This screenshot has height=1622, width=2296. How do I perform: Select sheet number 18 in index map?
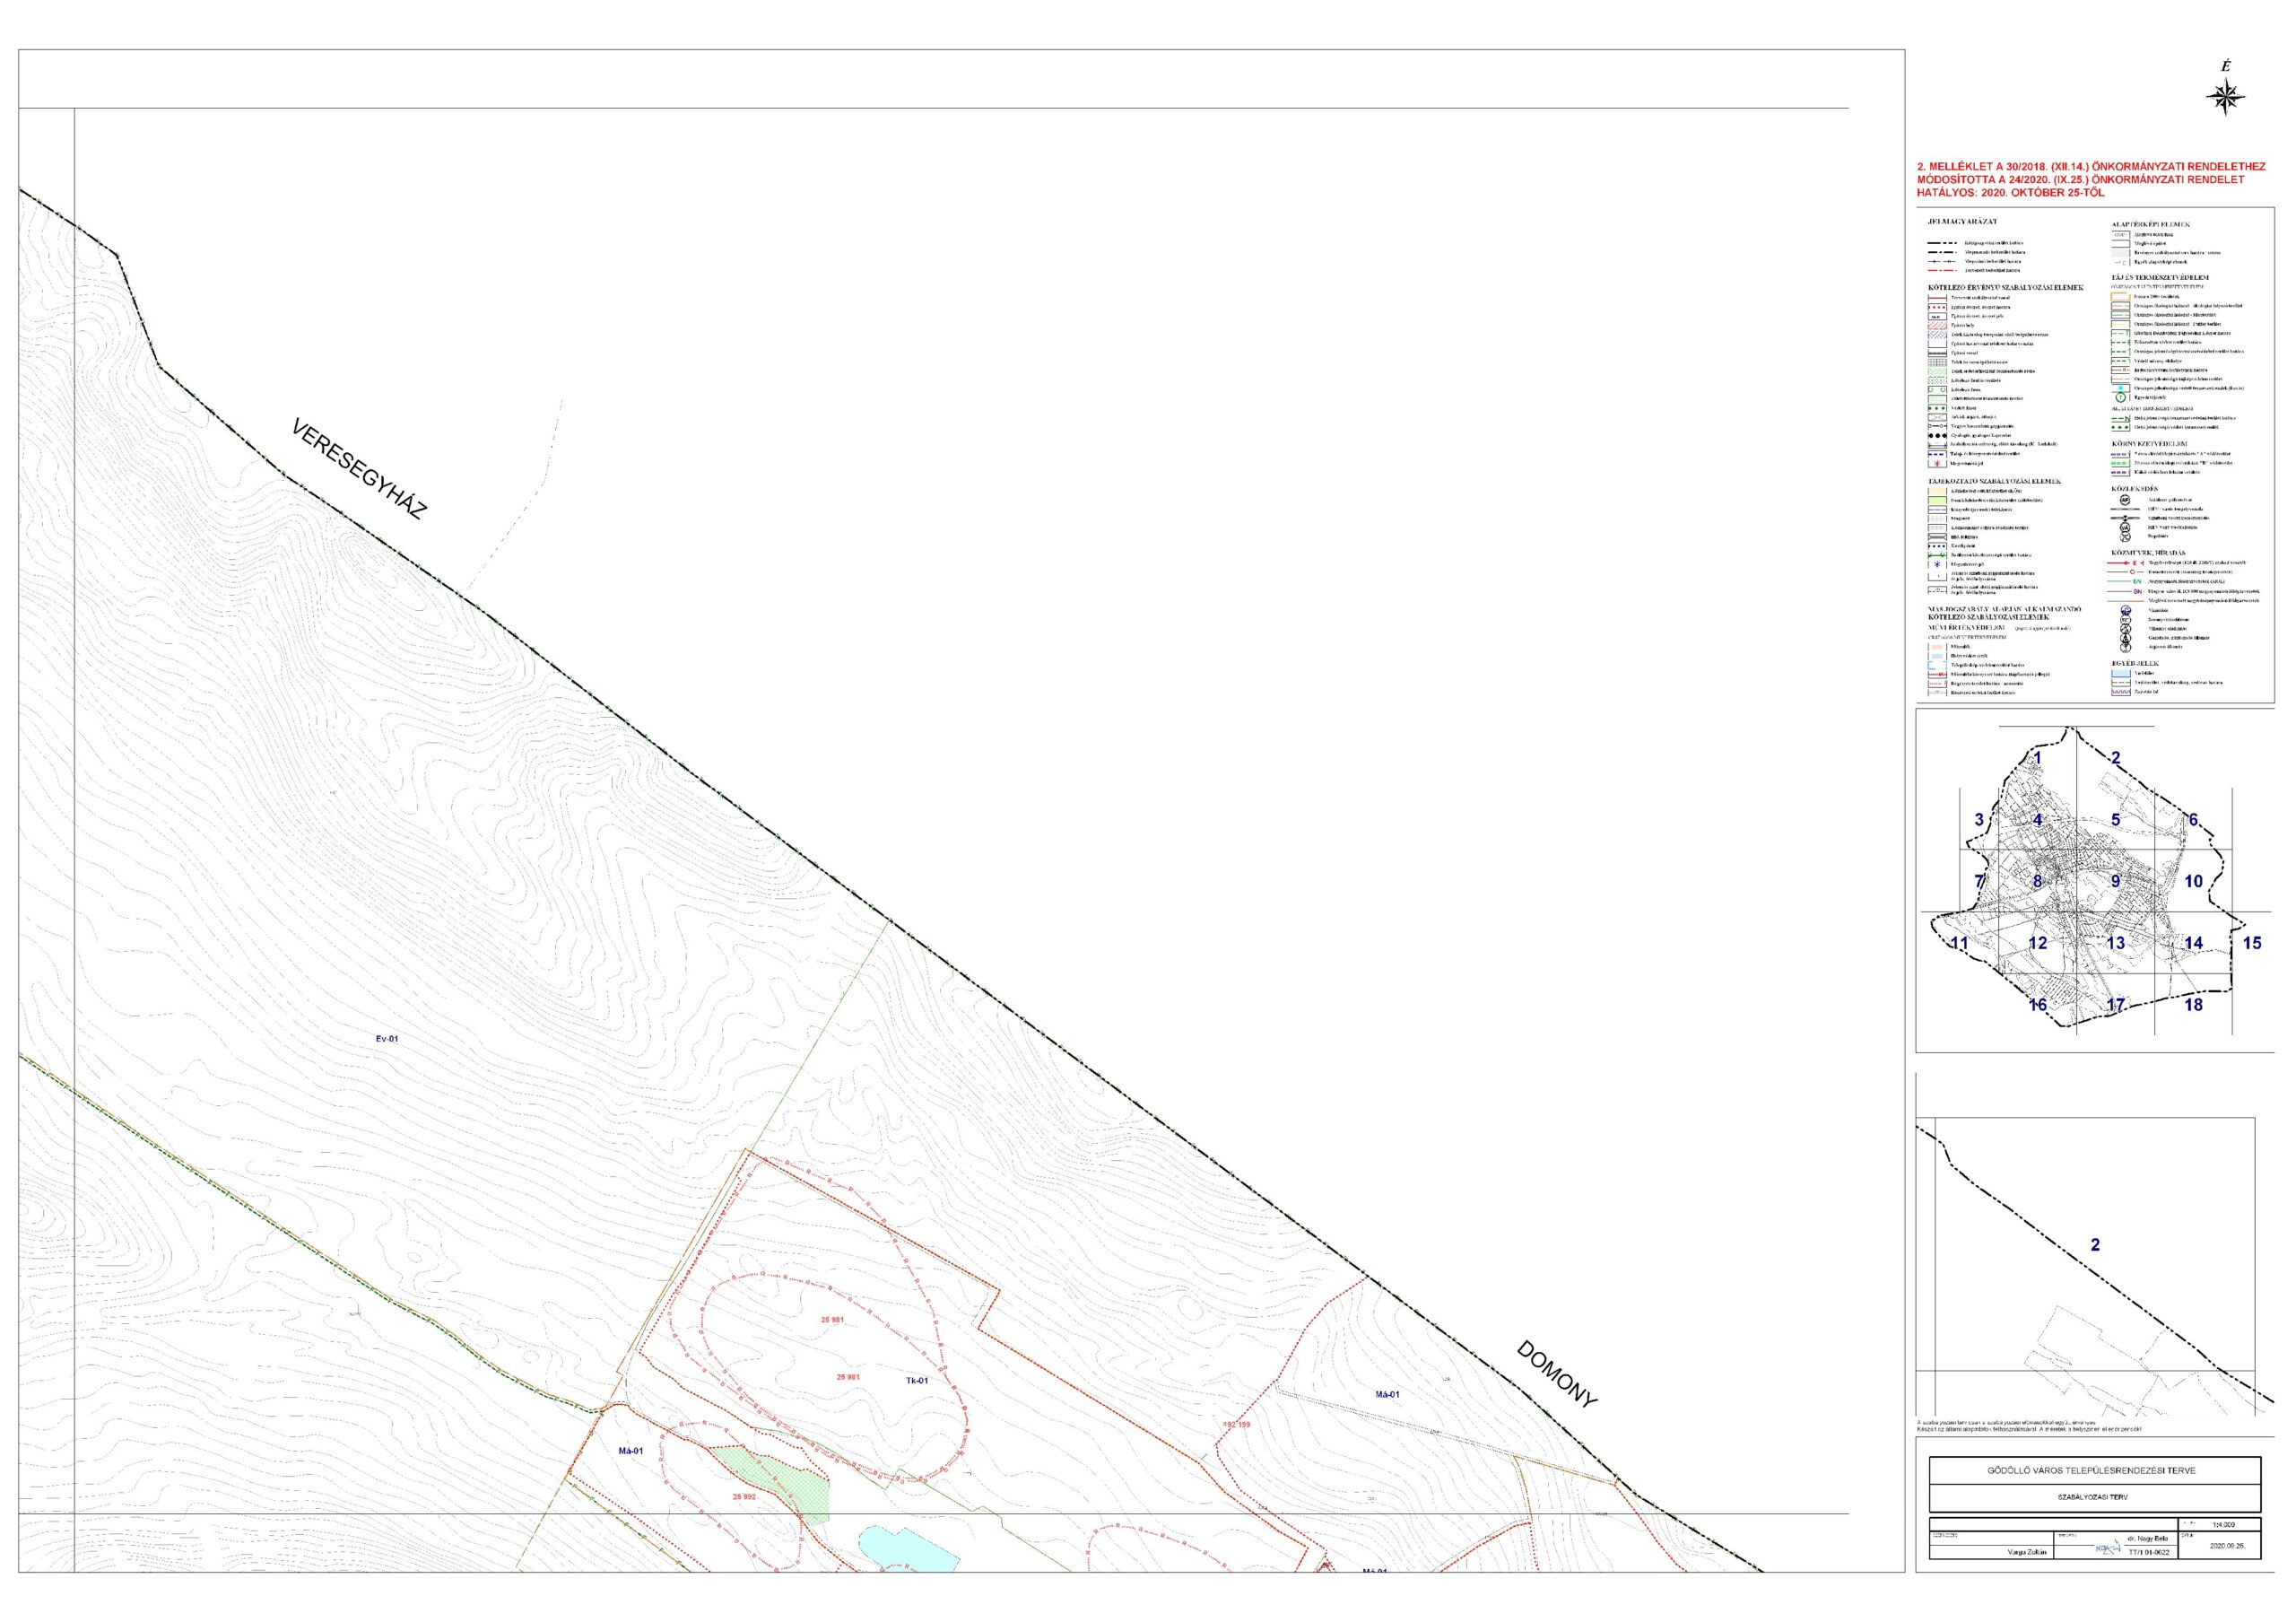(x=2193, y=1005)
